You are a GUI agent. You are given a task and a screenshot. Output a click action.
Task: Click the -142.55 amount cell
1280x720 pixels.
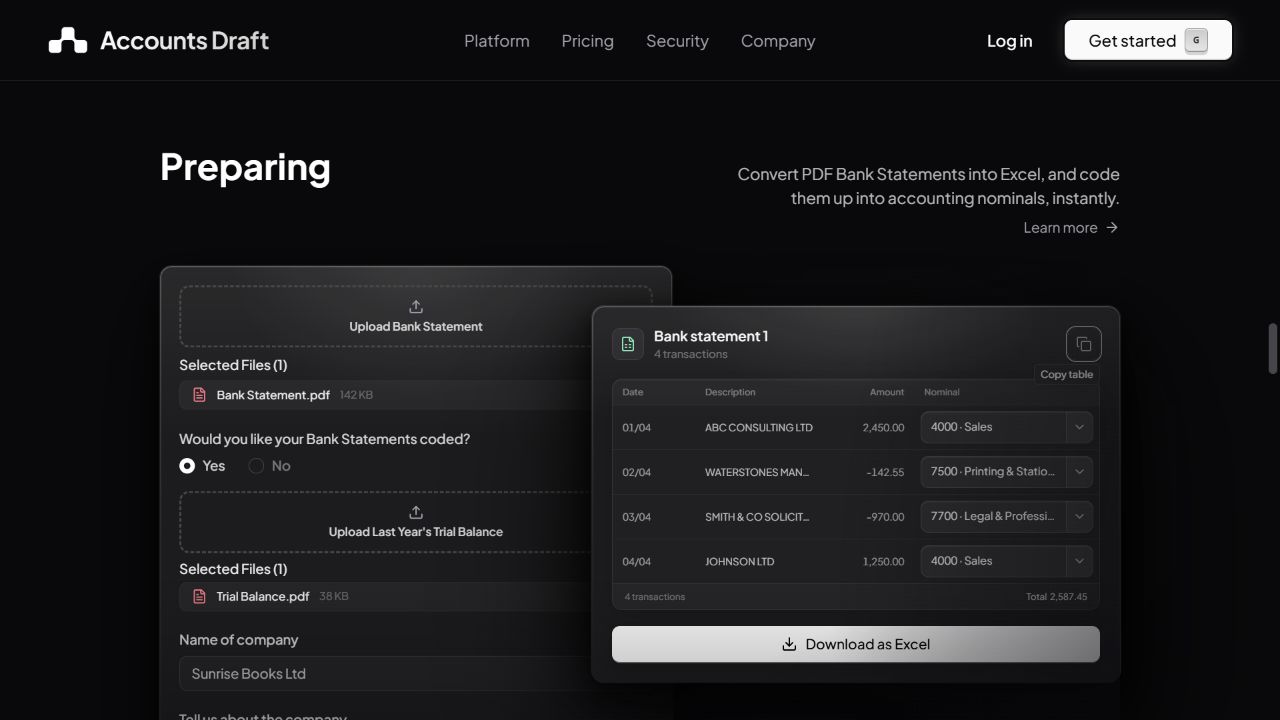885,472
